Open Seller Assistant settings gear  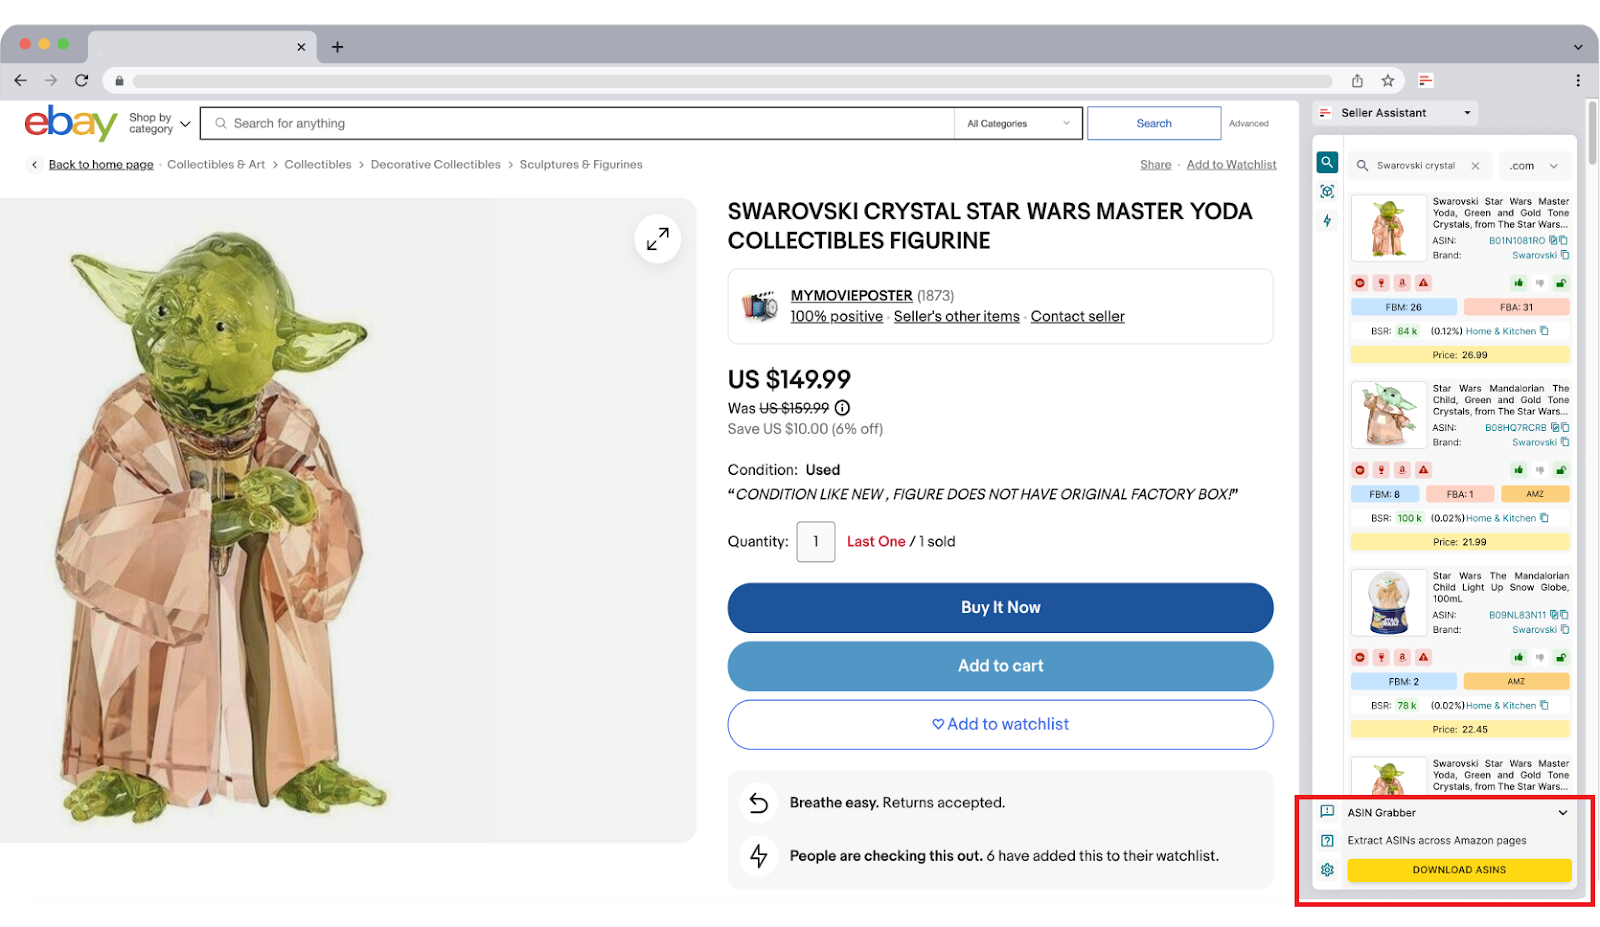(x=1327, y=870)
